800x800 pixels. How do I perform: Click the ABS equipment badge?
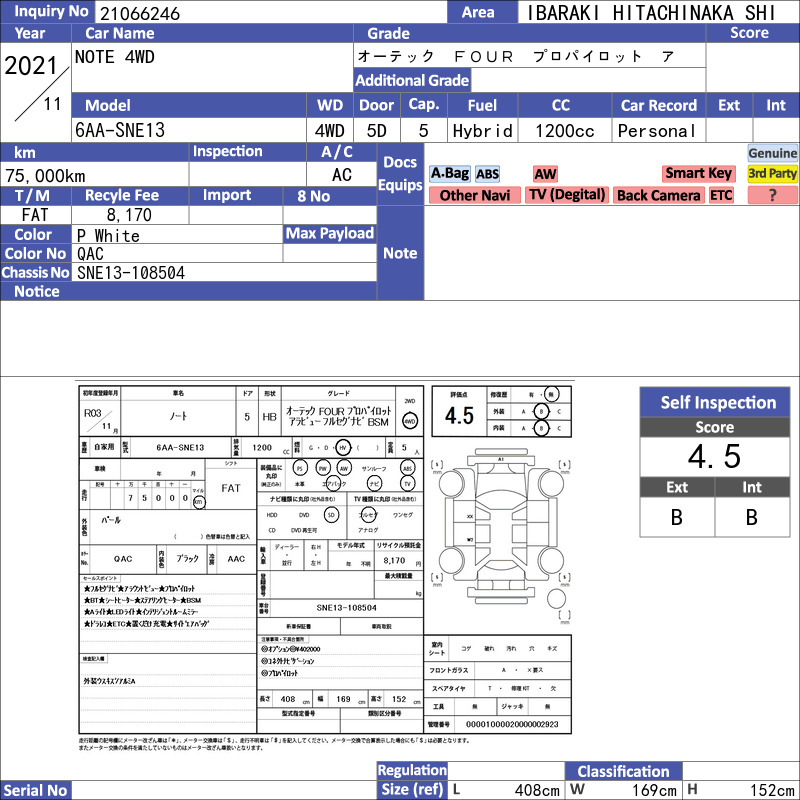pos(487,174)
